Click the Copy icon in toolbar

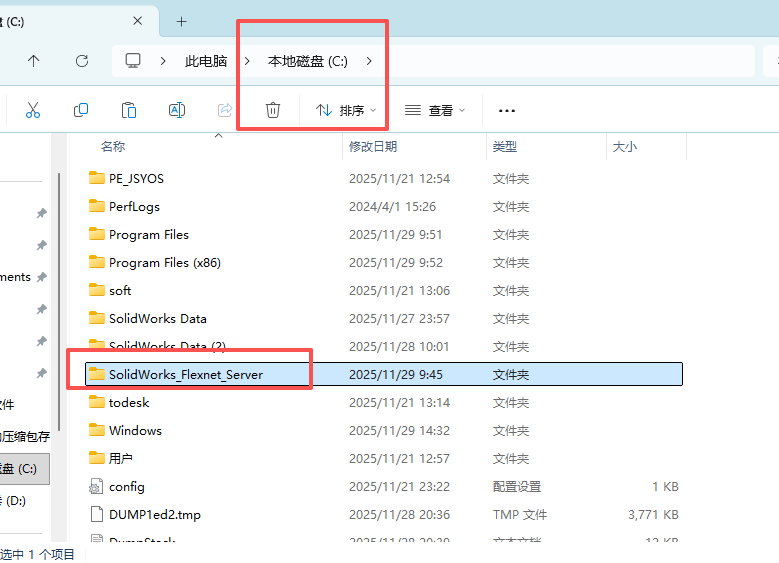tap(80, 110)
